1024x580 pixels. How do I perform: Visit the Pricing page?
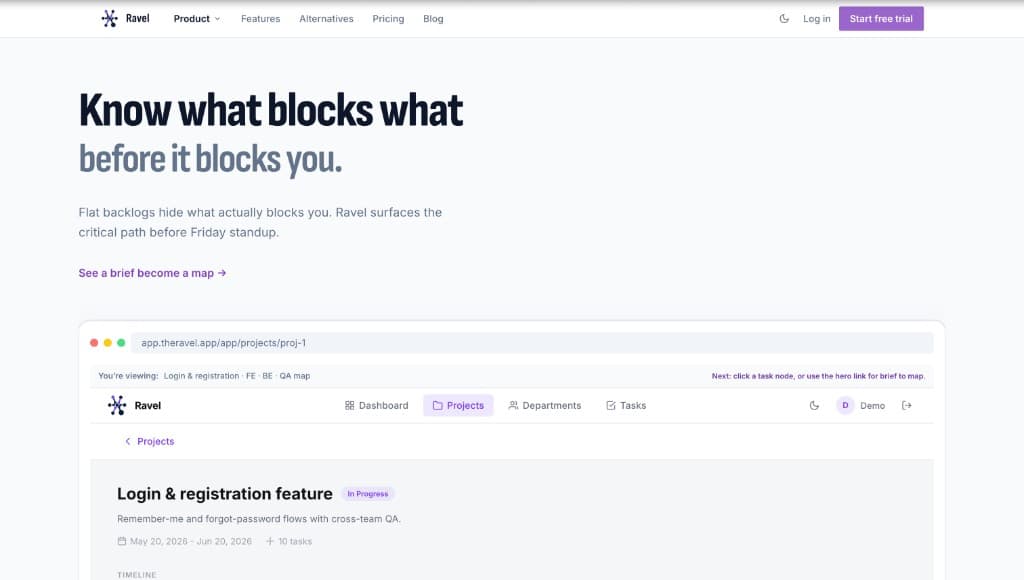388,19
